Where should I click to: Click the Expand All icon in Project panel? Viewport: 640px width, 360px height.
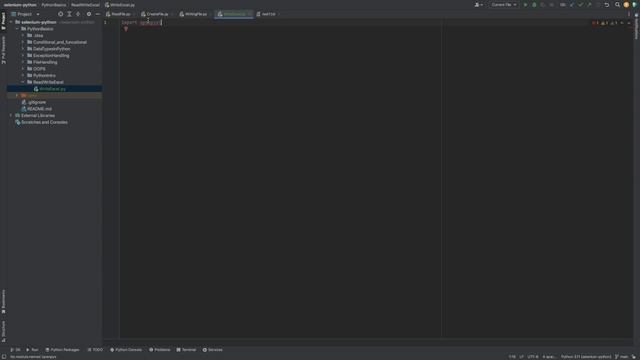[69, 14]
